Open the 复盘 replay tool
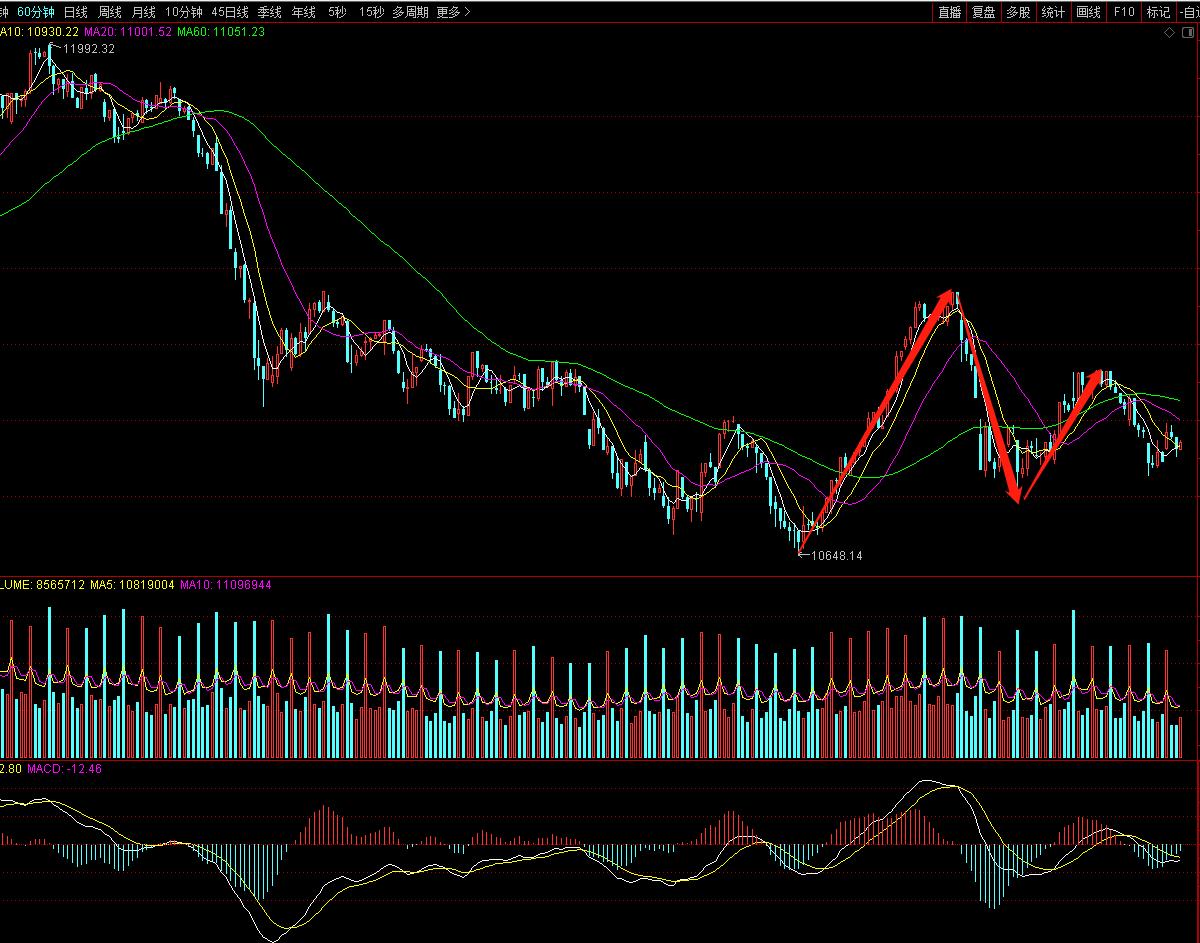The width and height of the screenshot is (1200, 943). pos(983,12)
